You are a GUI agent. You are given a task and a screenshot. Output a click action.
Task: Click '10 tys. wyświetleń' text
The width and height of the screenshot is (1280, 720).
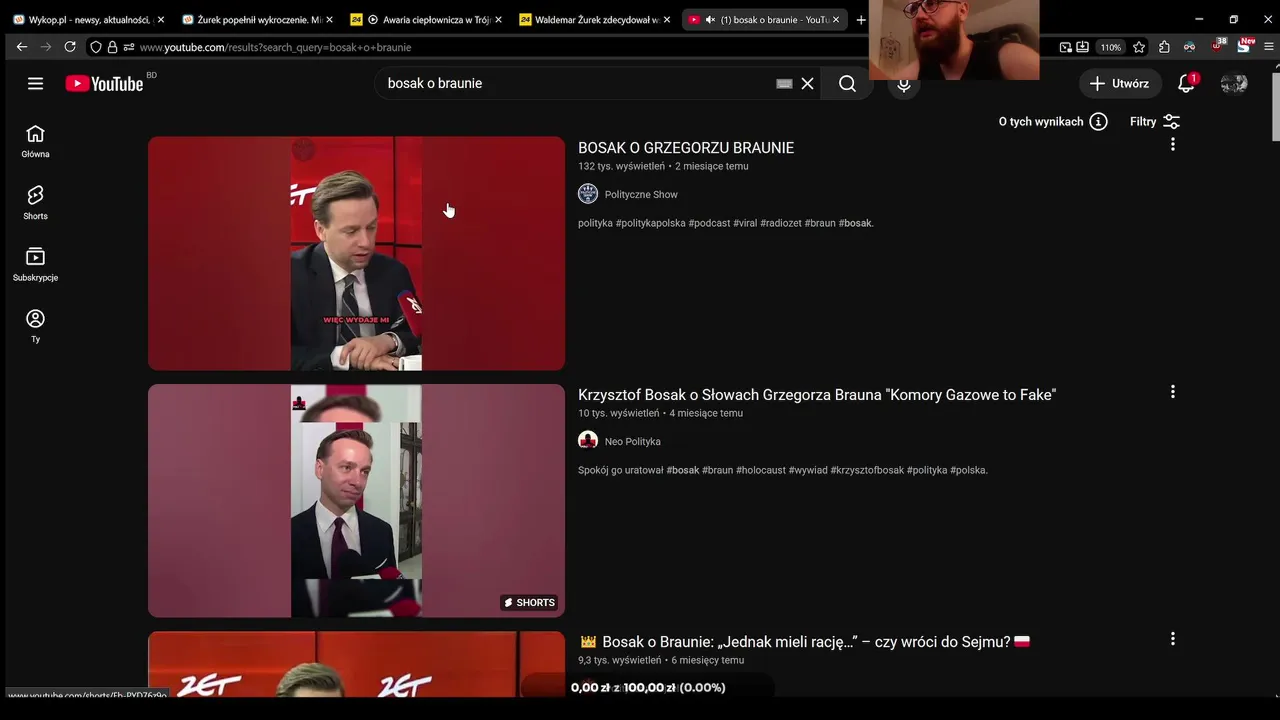tap(618, 413)
